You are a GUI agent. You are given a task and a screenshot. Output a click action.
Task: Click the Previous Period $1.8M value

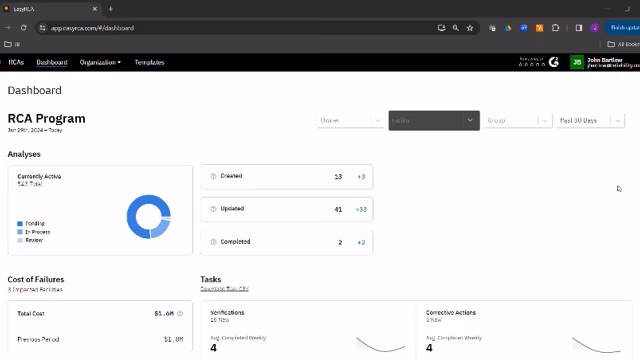(x=173, y=339)
